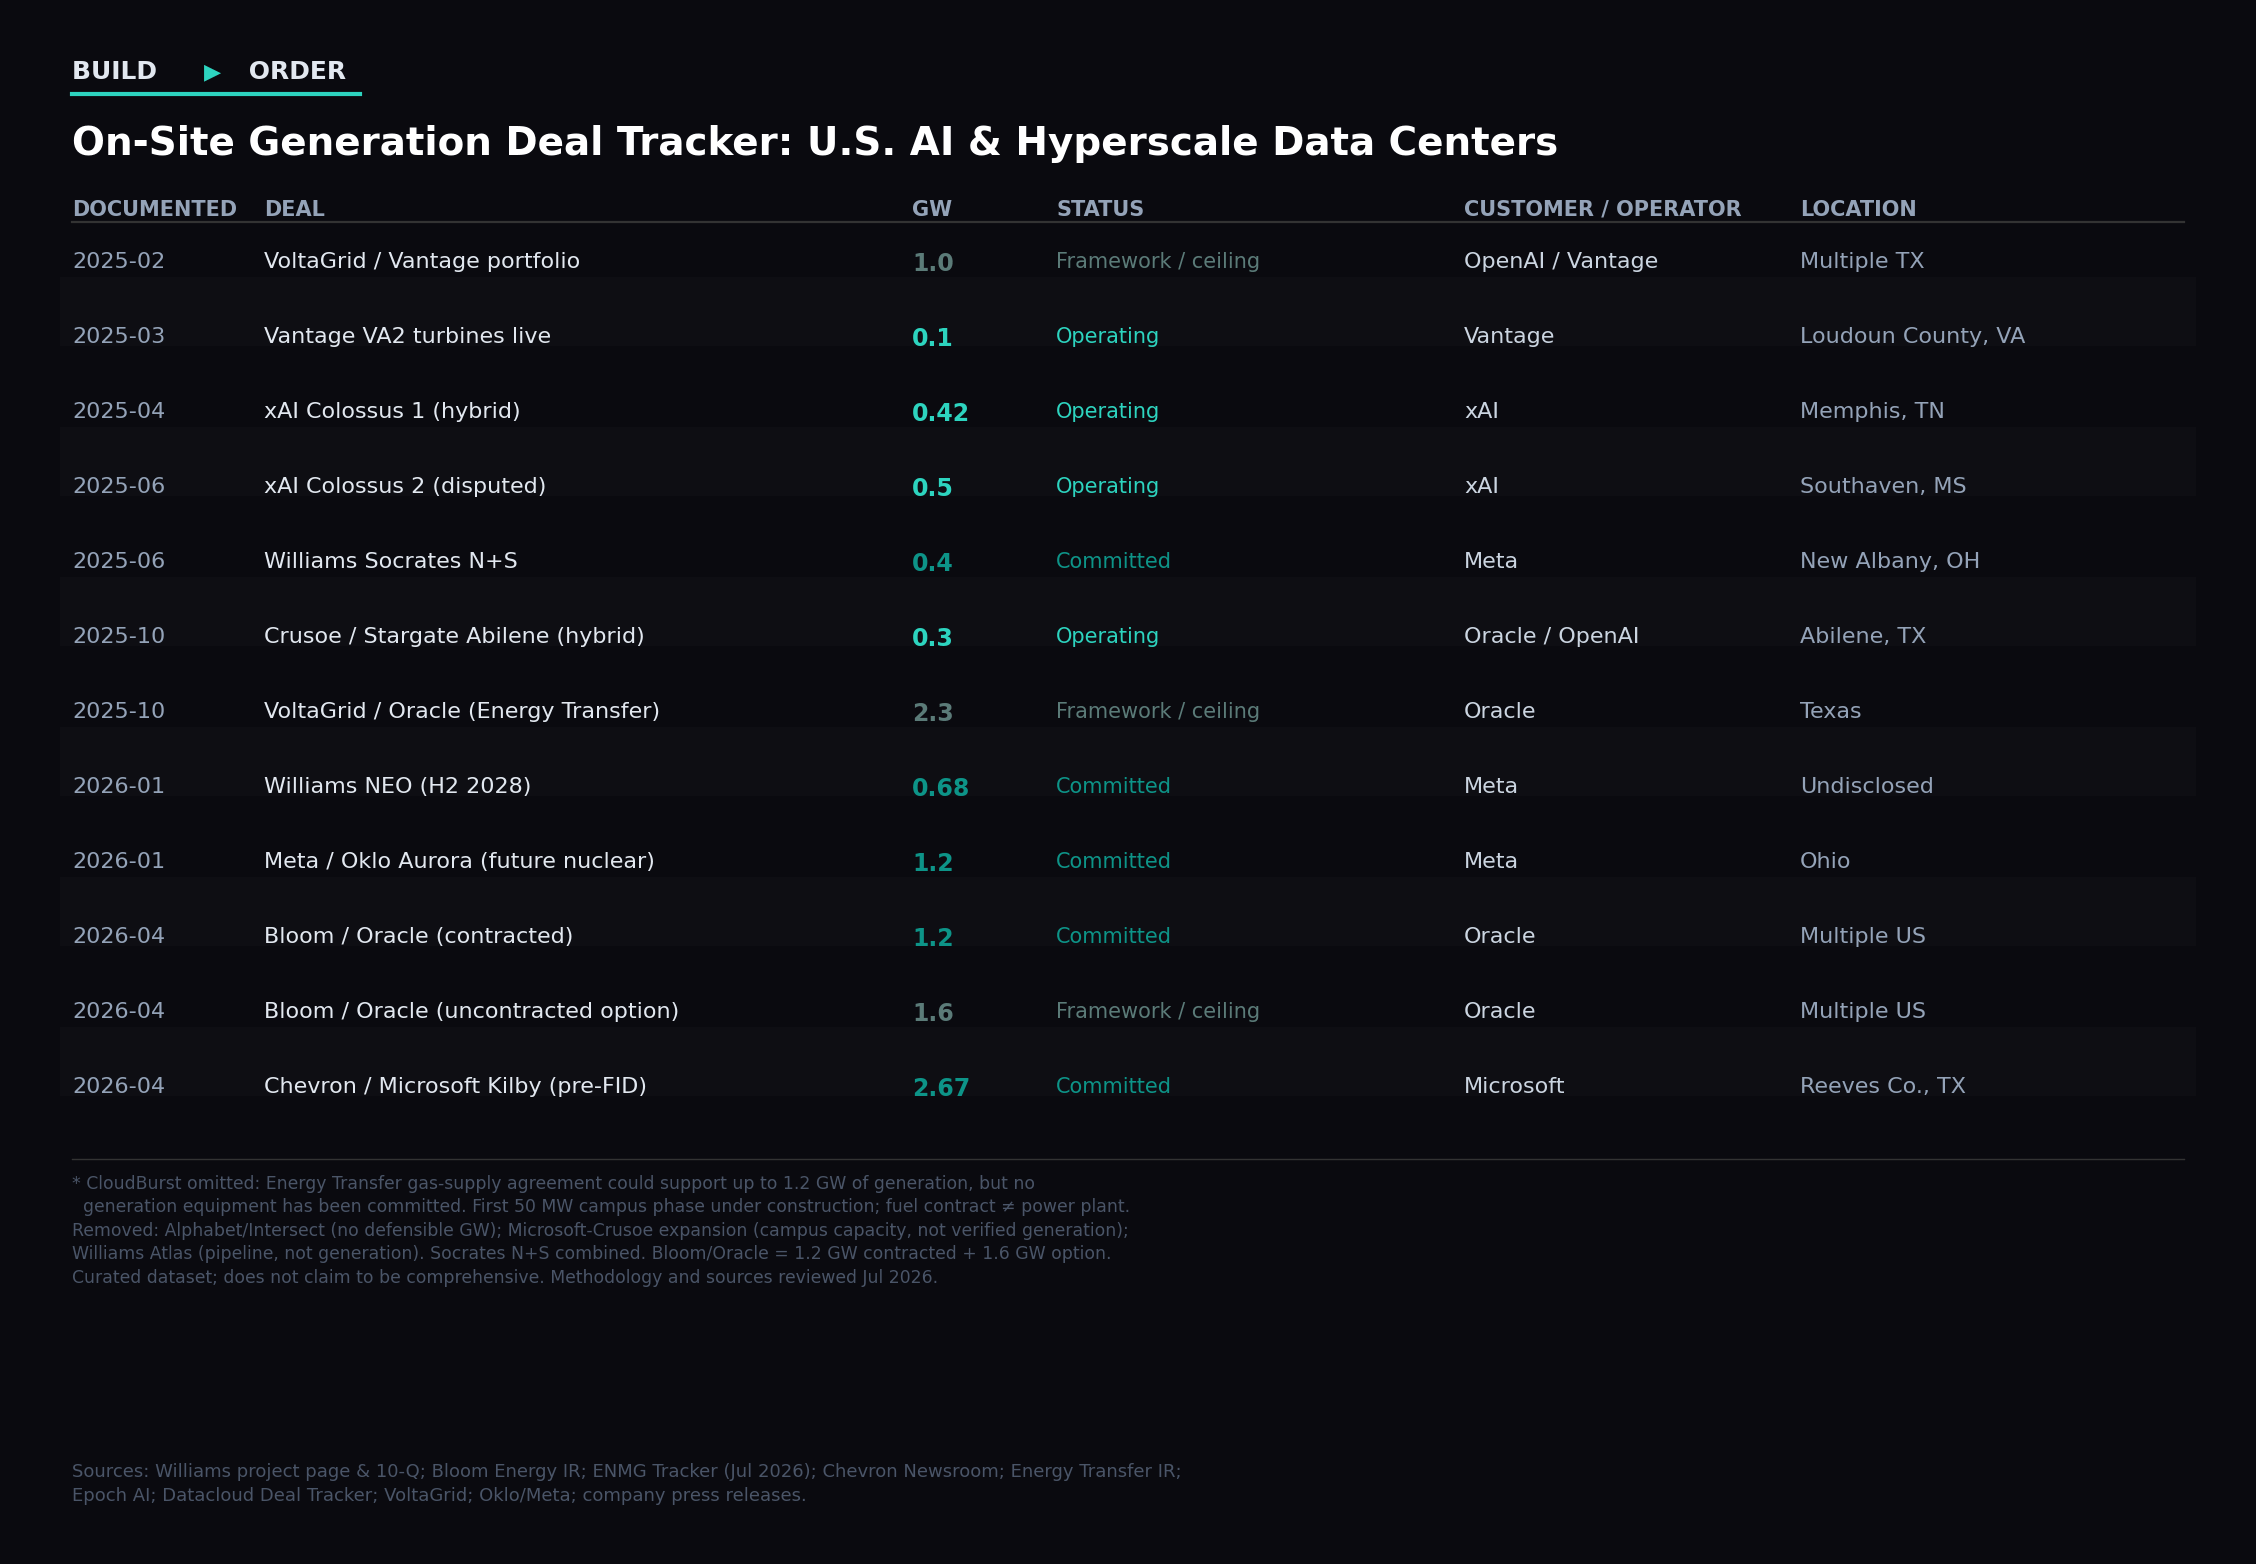Click the GW column header

pyautogui.click(x=932, y=208)
